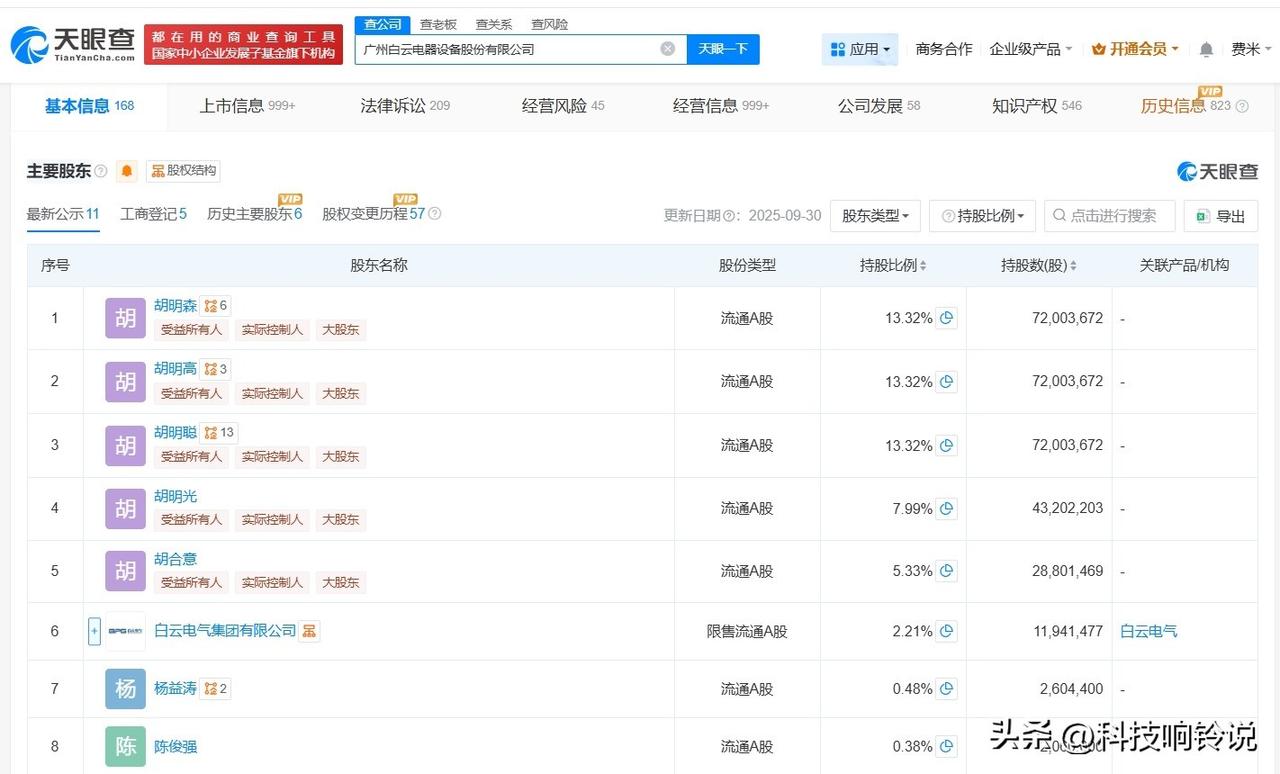Open the 上市信息 tab

pyautogui.click(x=247, y=106)
